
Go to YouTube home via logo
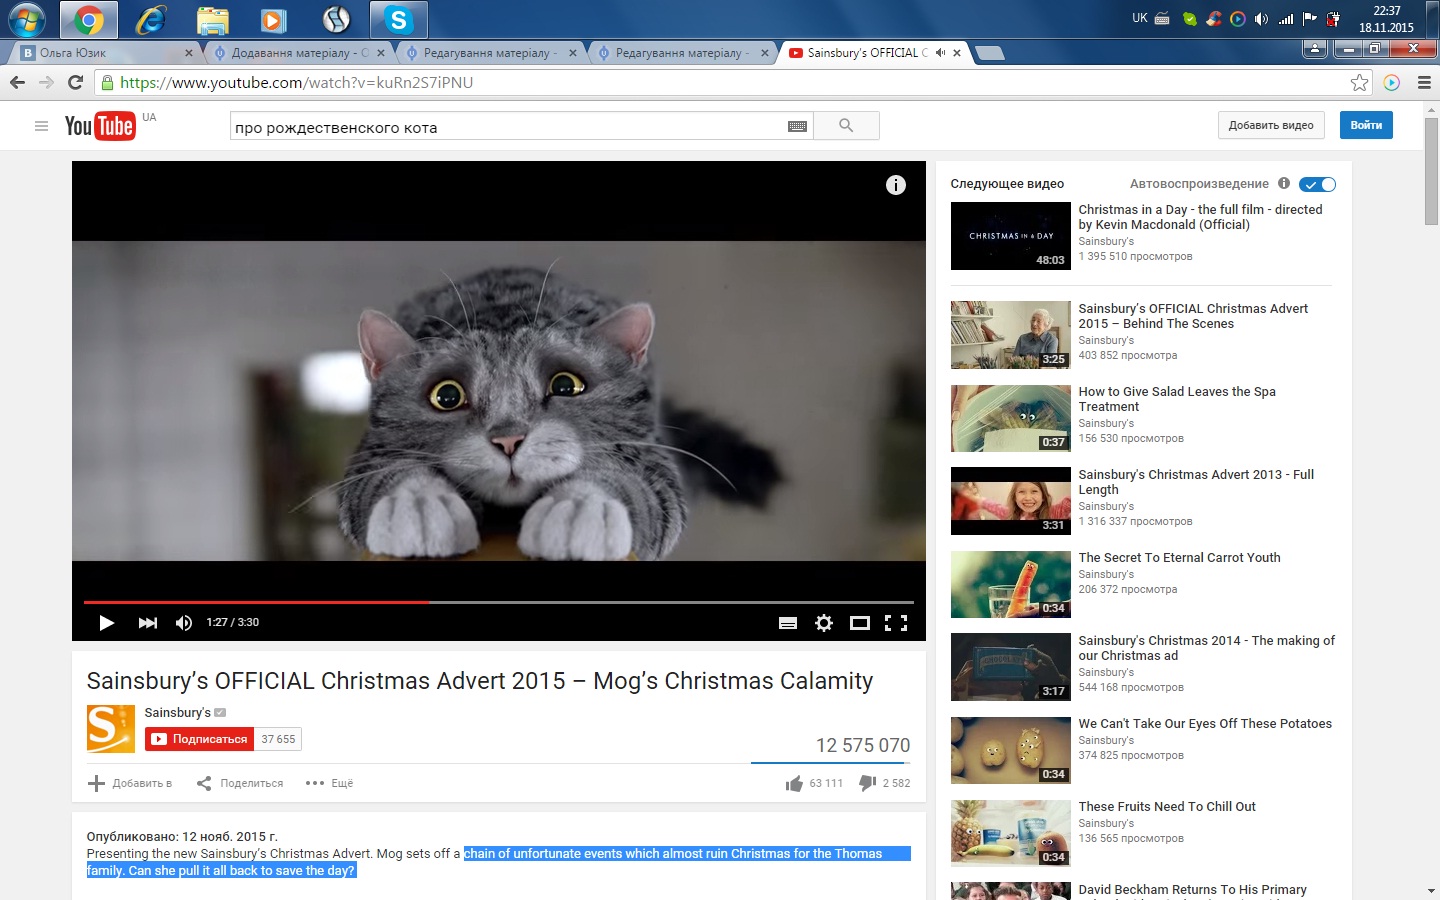point(100,126)
